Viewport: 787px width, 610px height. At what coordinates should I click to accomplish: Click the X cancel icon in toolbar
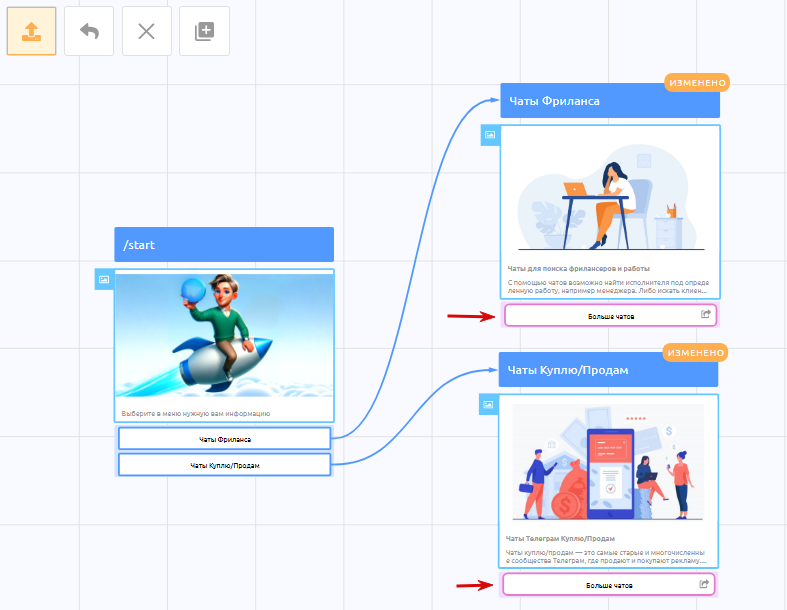pos(147,31)
